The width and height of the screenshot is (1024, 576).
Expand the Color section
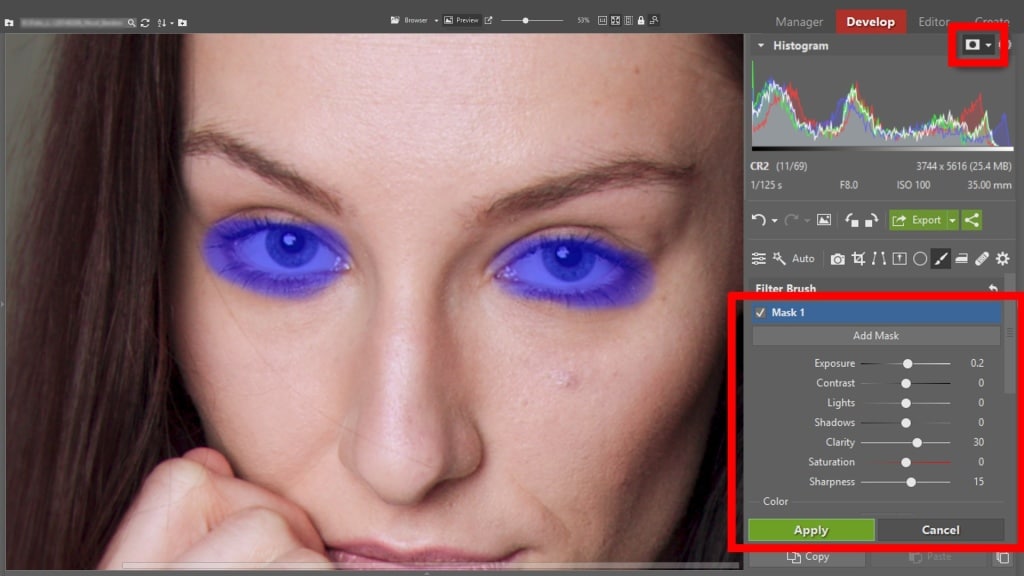[774, 501]
